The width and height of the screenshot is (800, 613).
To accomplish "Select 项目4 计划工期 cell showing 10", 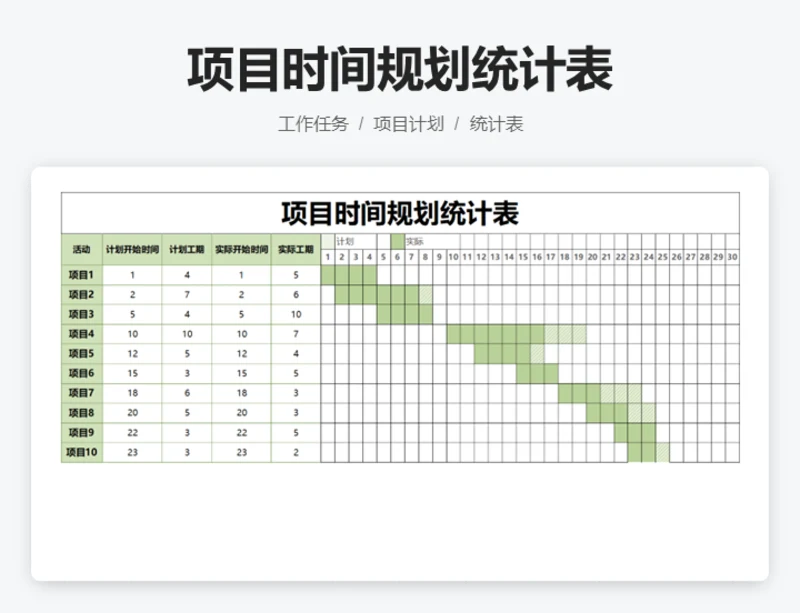I will coord(187,334).
